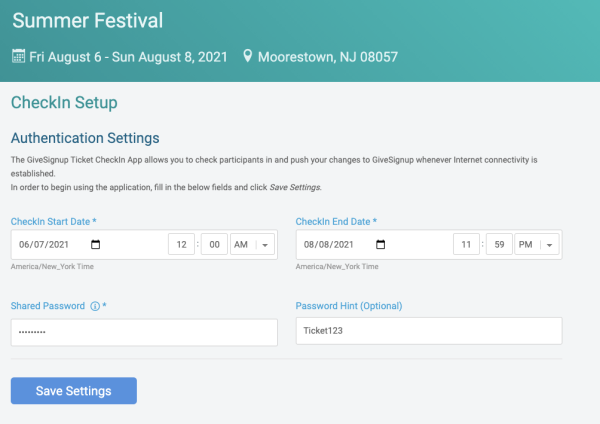The image size is (600, 424).
Task: Click the Summer Festival title
Action: pyautogui.click(x=88, y=20)
